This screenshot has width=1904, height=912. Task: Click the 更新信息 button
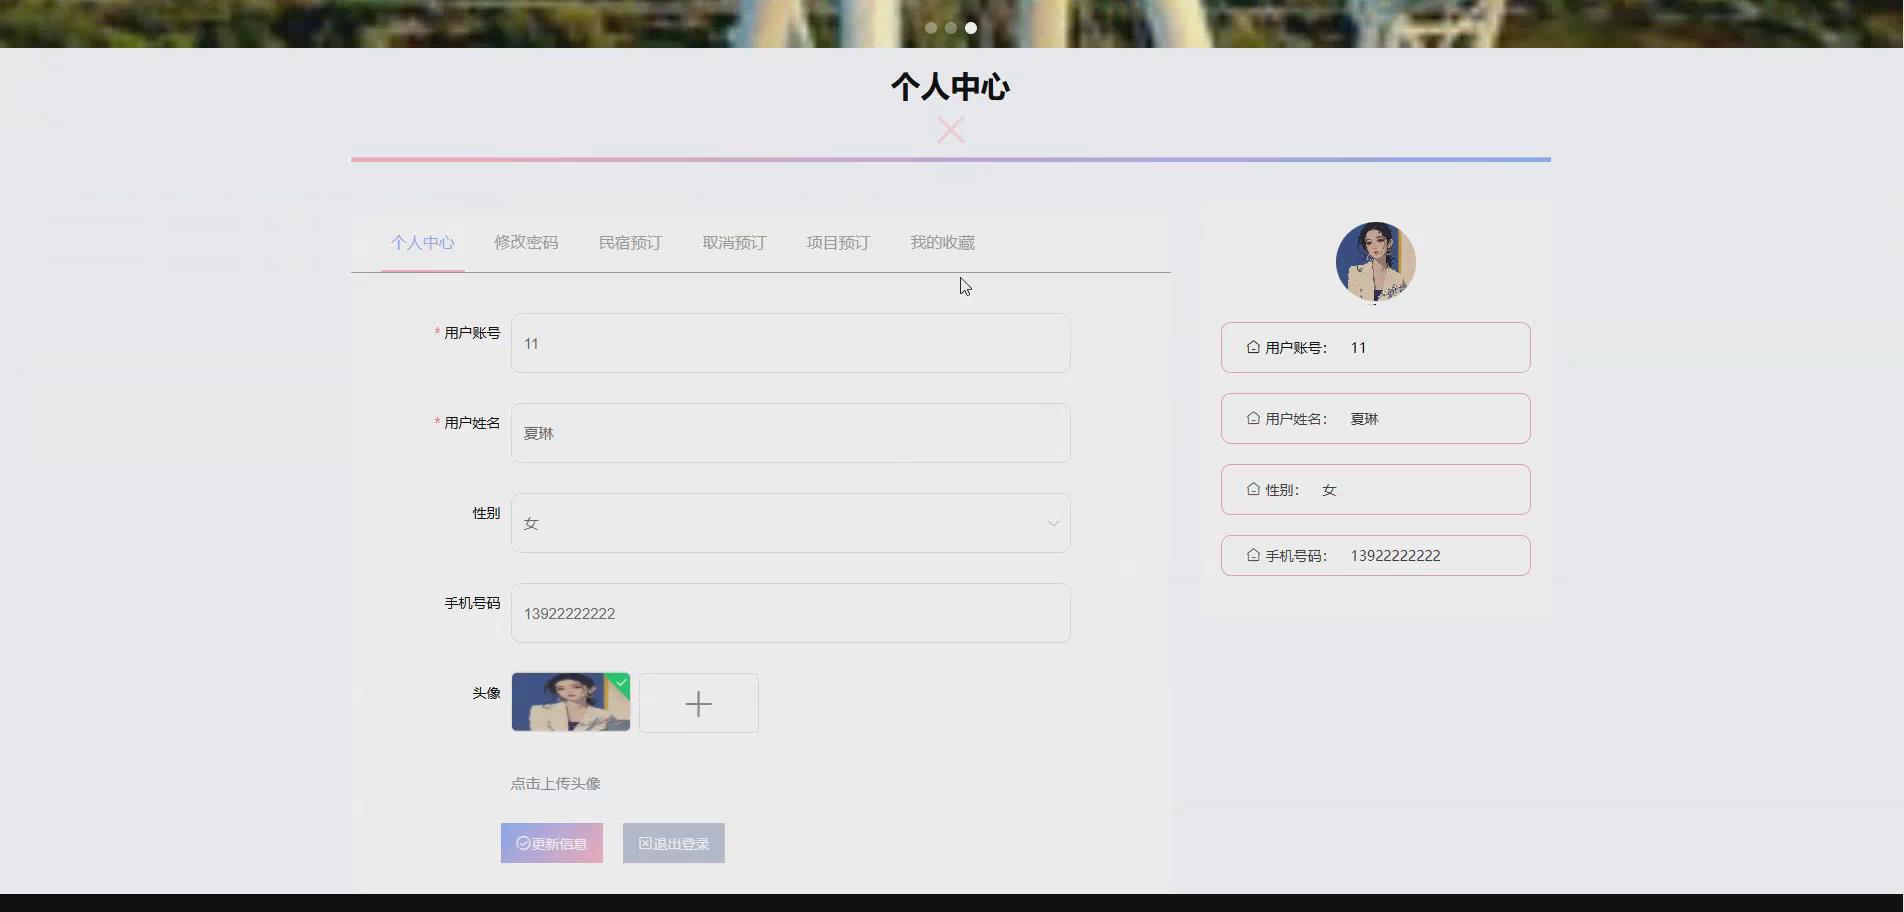click(x=551, y=842)
